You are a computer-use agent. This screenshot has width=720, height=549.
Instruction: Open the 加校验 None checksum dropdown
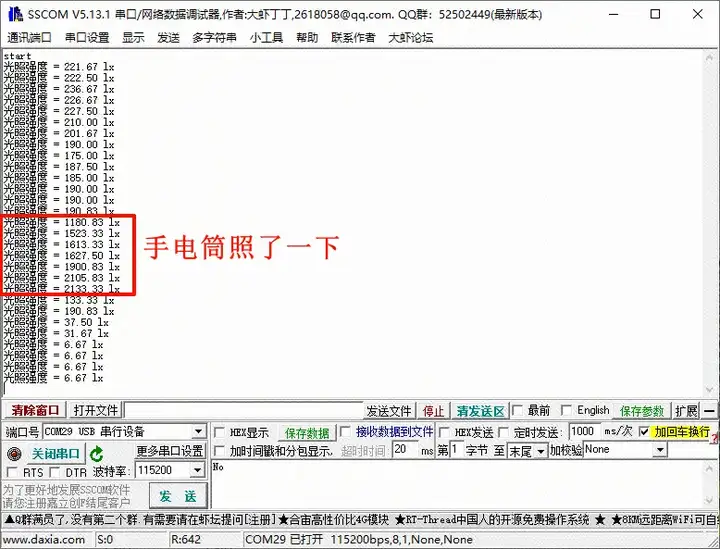(660, 450)
